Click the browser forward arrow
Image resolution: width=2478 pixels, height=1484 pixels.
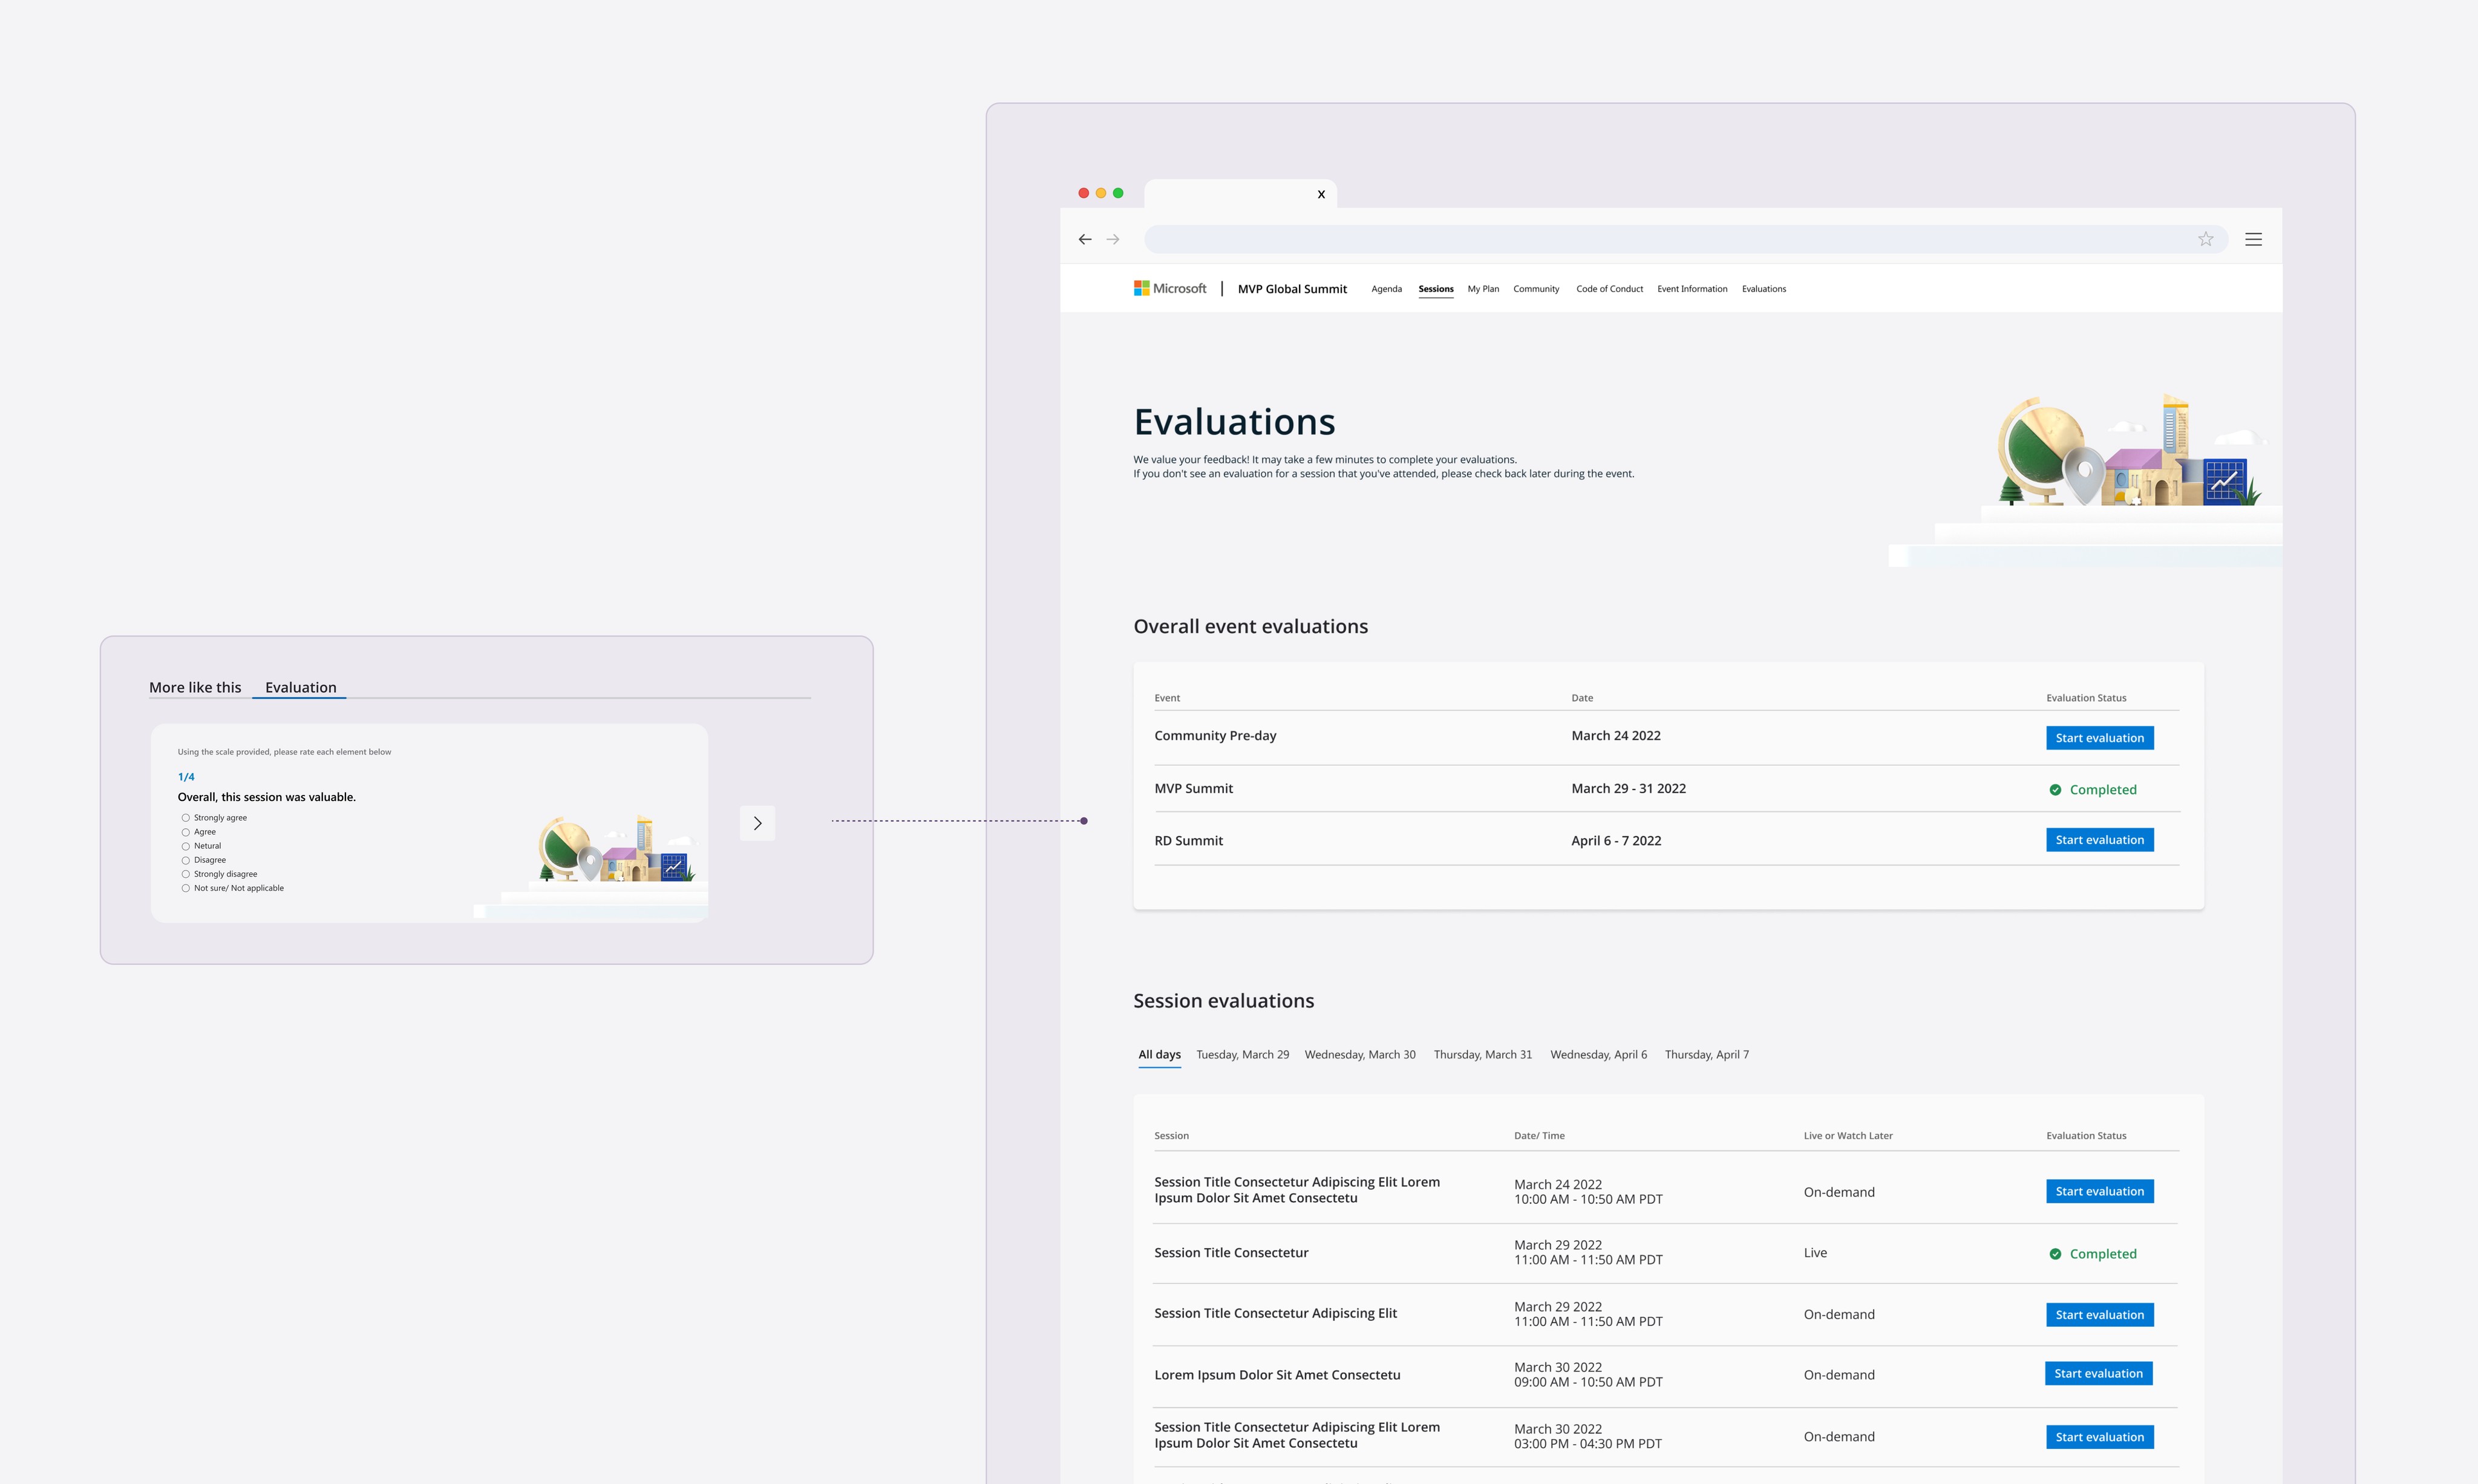(x=1113, y=239)
